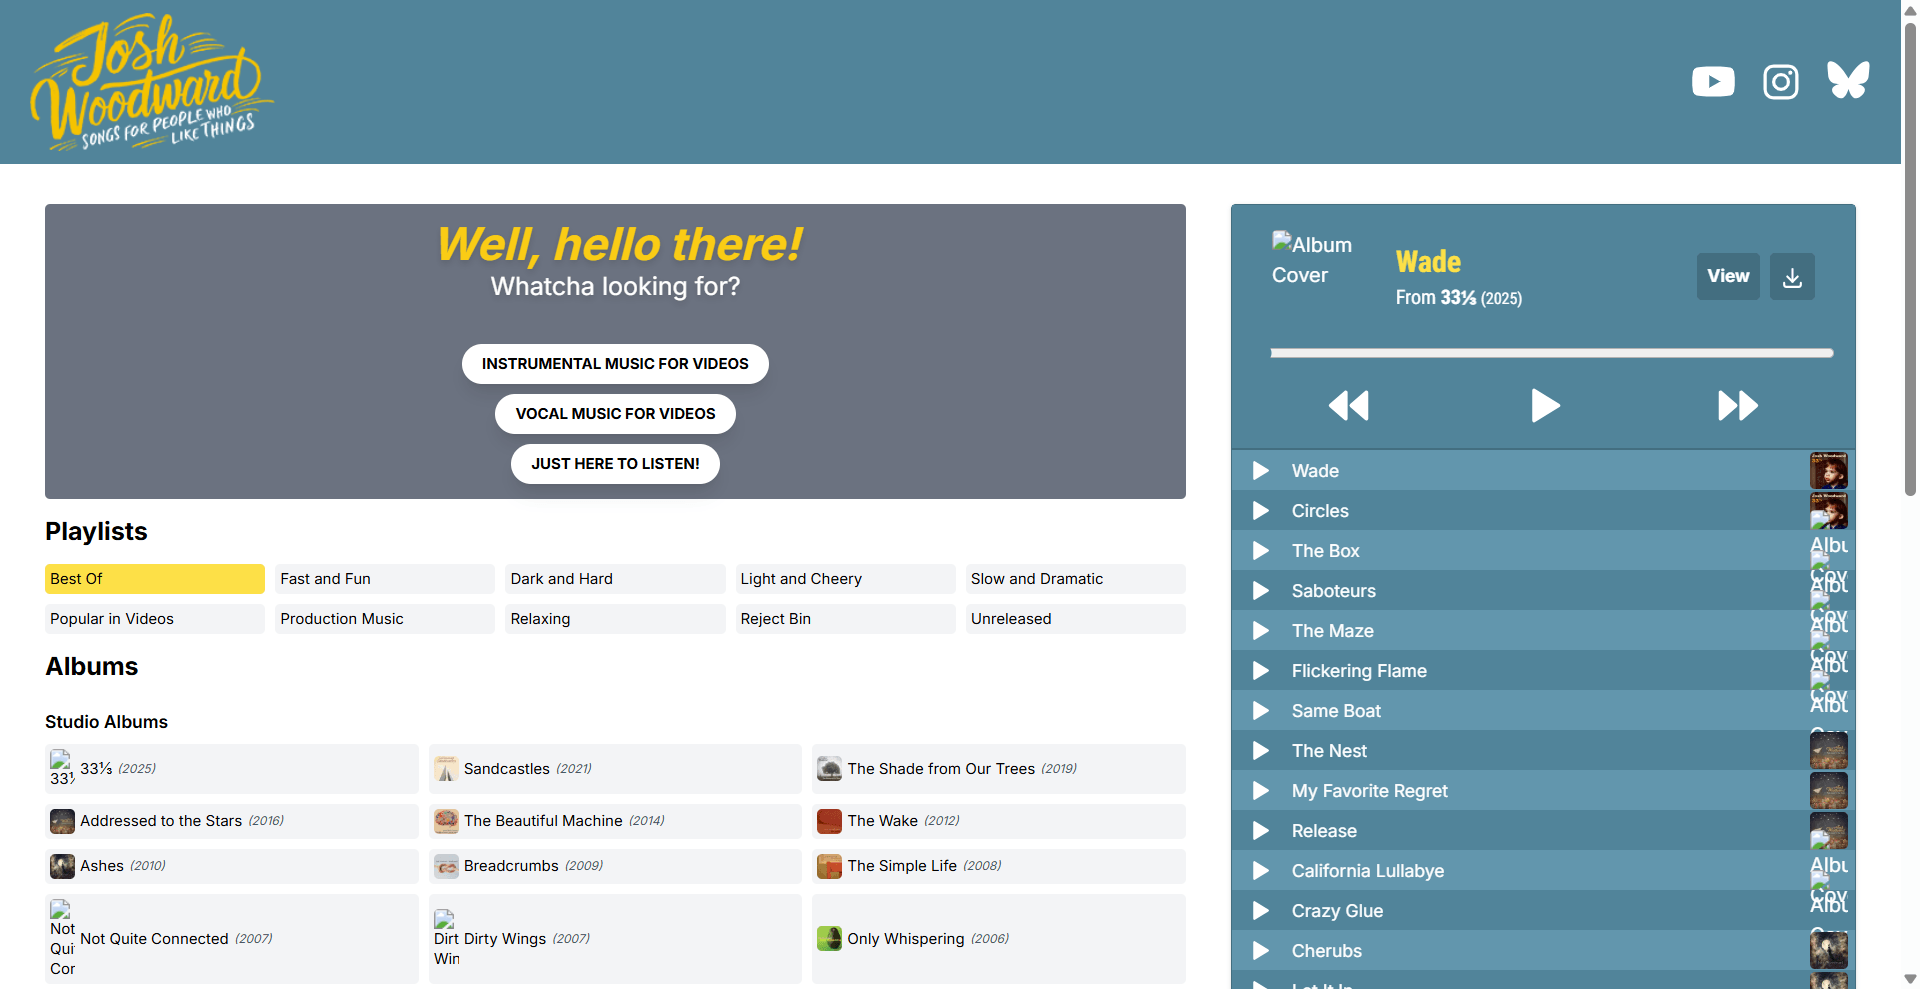Play the song Wade from list
Screen dimensions: 1920x989
pyautogui.click(x=1261, y=471)
